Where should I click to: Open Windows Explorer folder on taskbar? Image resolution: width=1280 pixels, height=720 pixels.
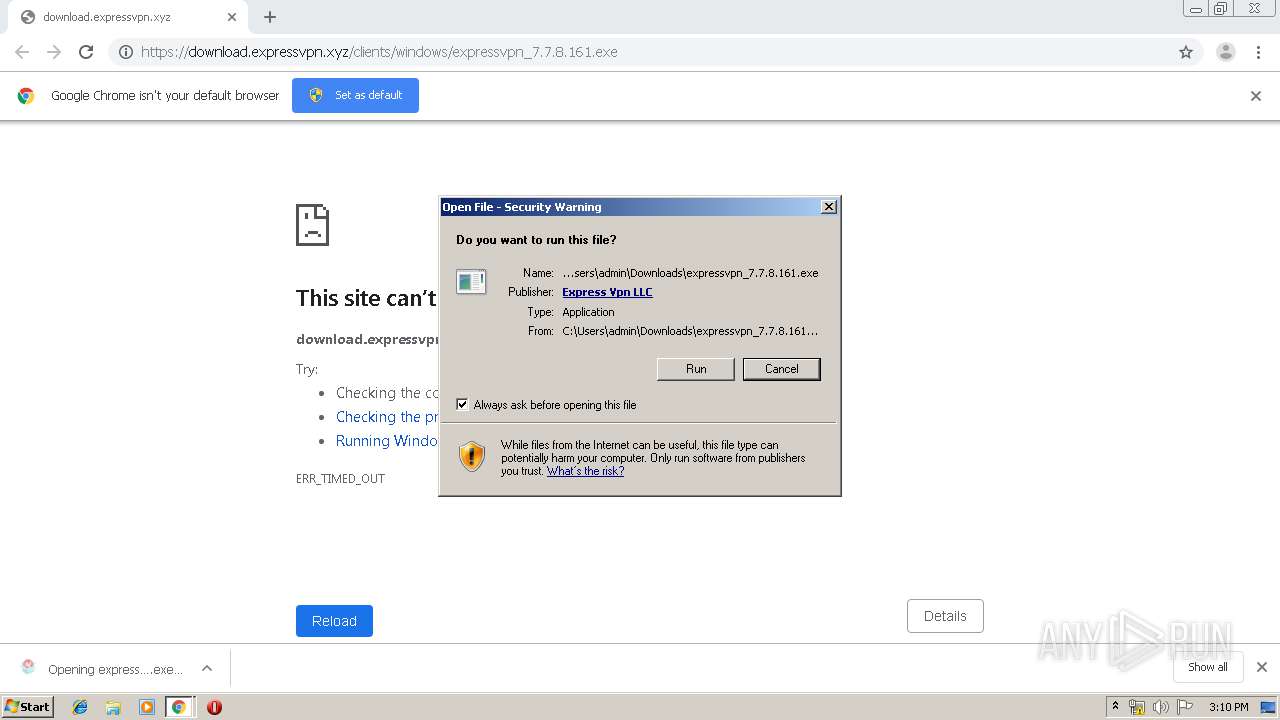[x=113, y=707]
